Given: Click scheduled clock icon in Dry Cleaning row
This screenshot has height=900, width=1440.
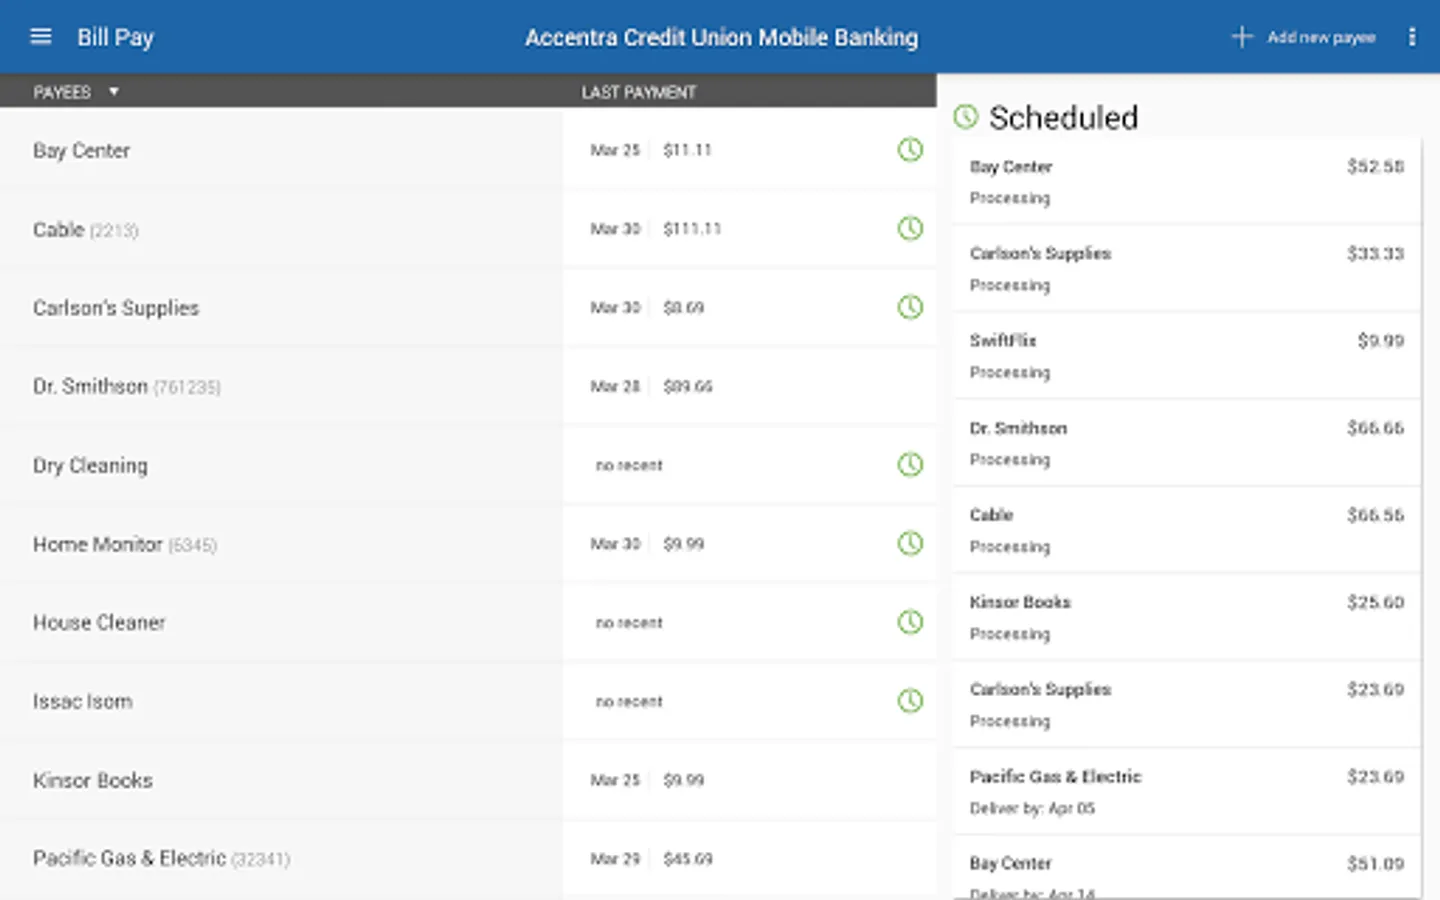Looking at the screenshot, I should click(x=910, y=465).
